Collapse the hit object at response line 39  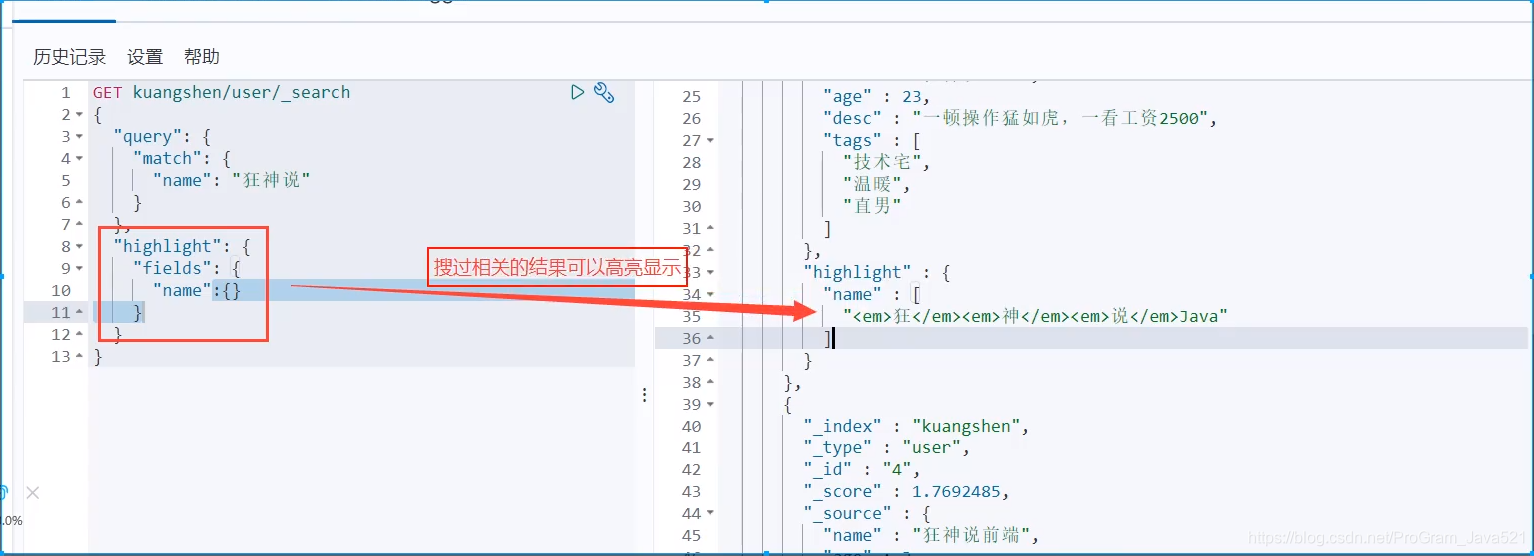711,405
